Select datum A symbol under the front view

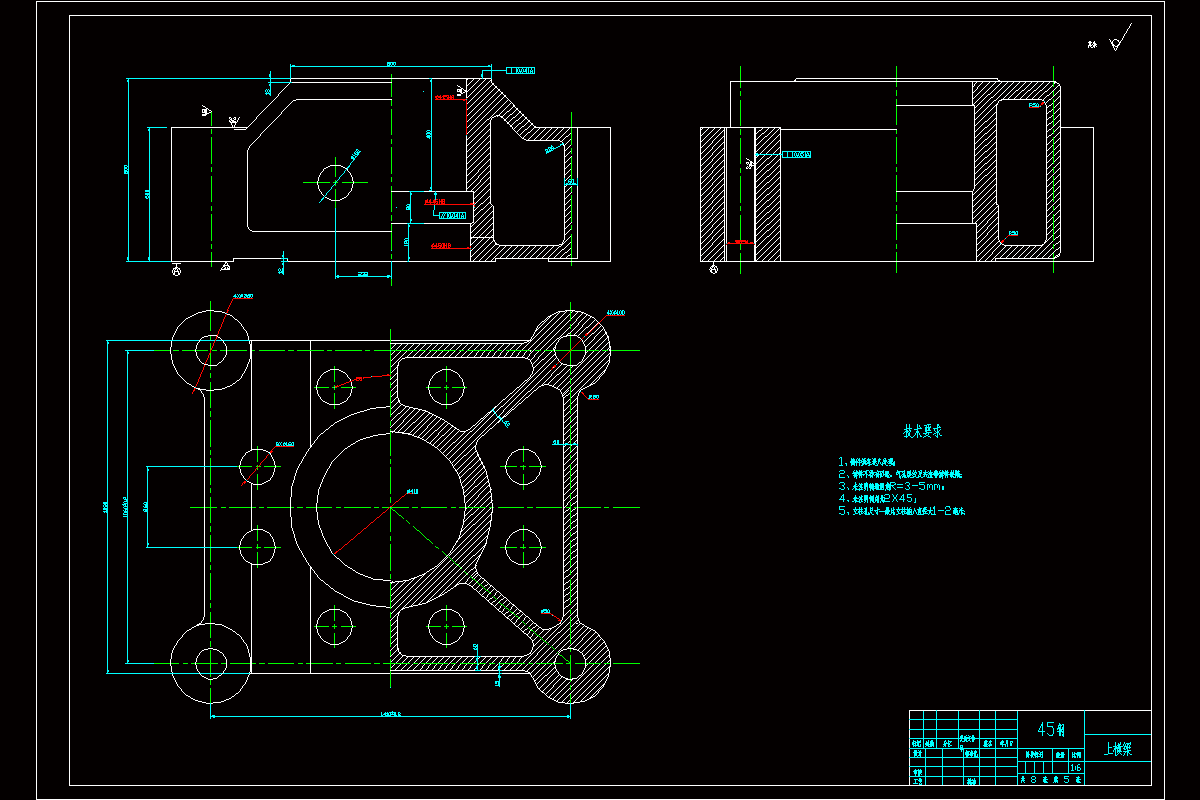(x=177, y=269)
